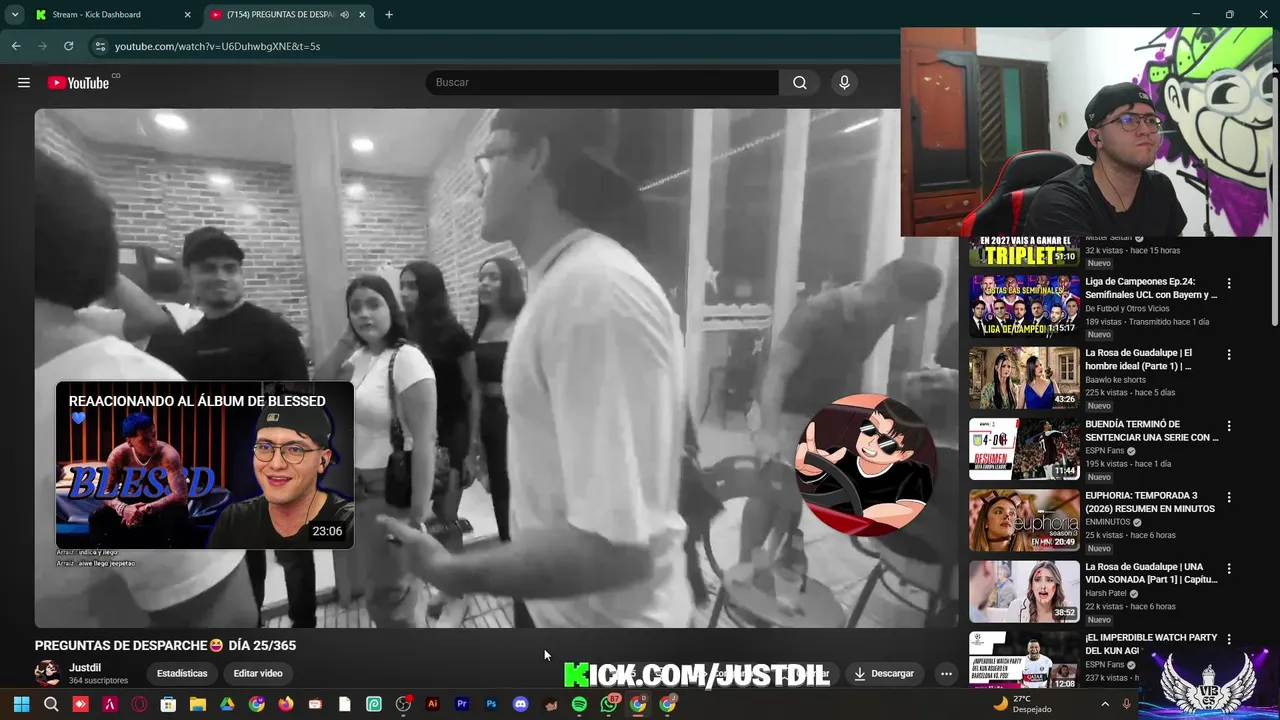Image resolution: width=1280 pixels, height=720 pixels.
Task: Open options menu for IMPERDIBLE WATCH PARTY video
Action: pos(1229,639)
